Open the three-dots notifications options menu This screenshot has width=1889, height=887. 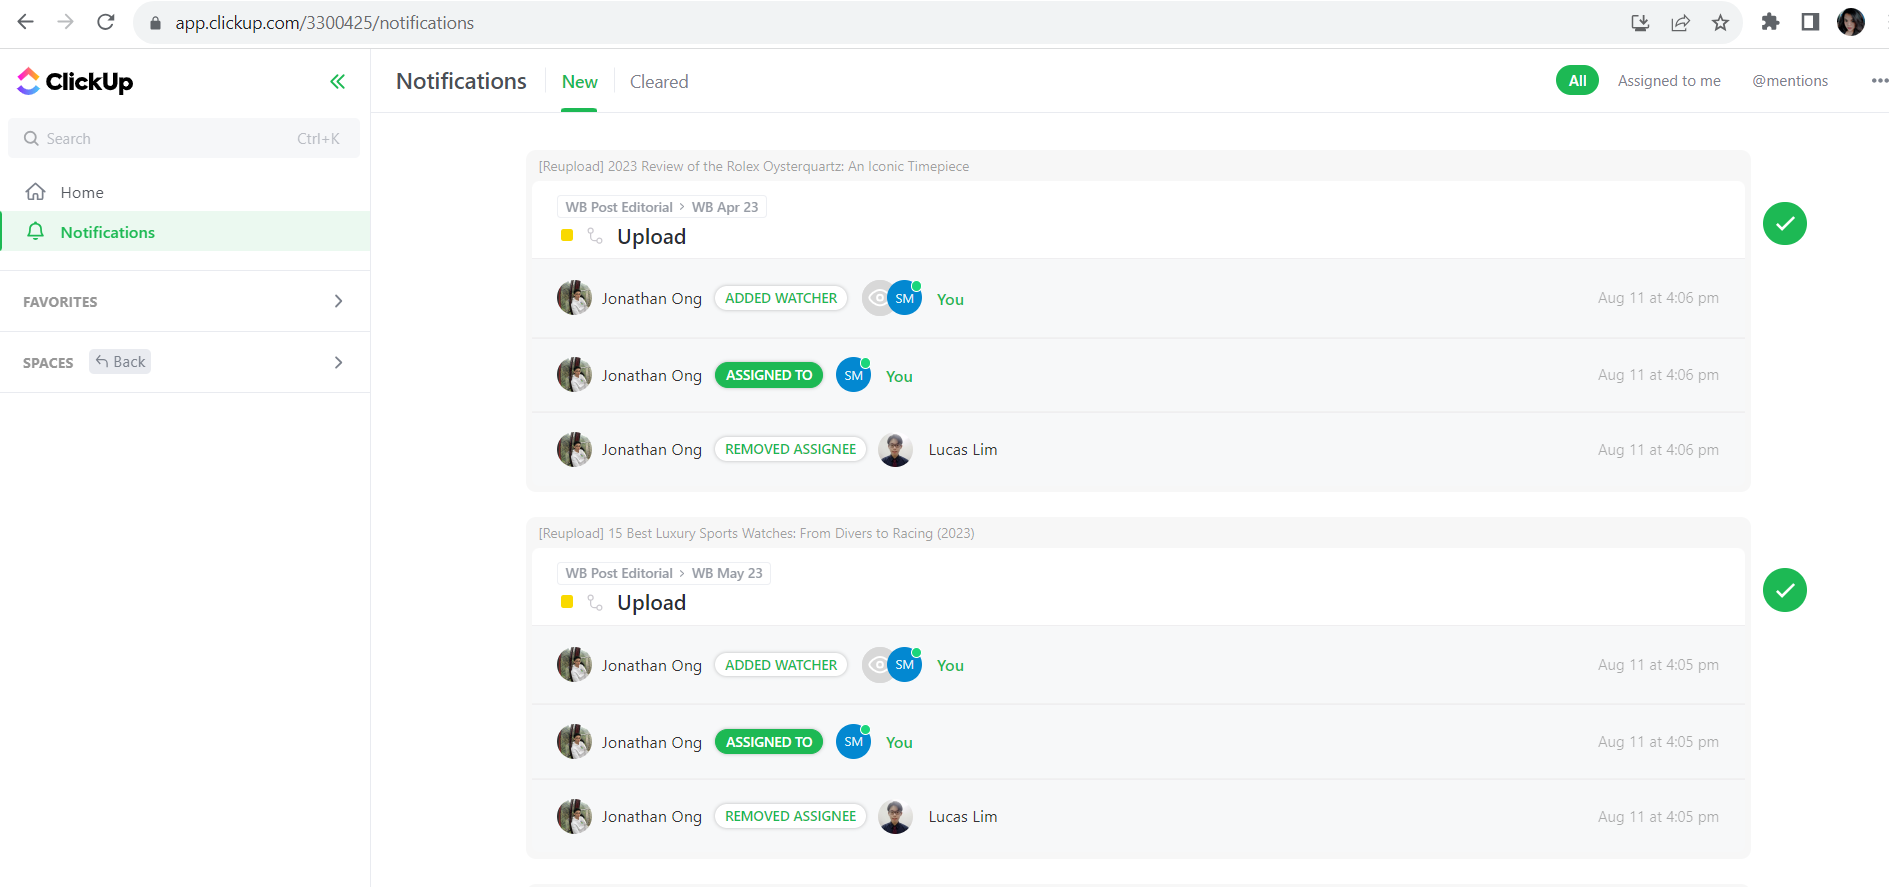1879,81
